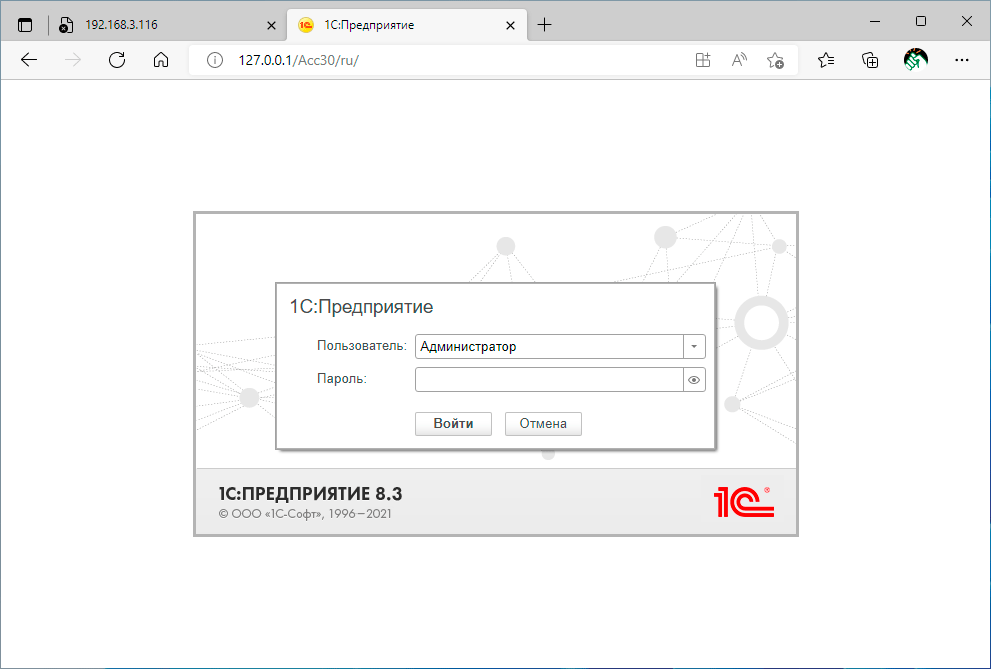The image size is (991, 669).
Task: Open the tab actions menu icon
Action: (25, 25)
